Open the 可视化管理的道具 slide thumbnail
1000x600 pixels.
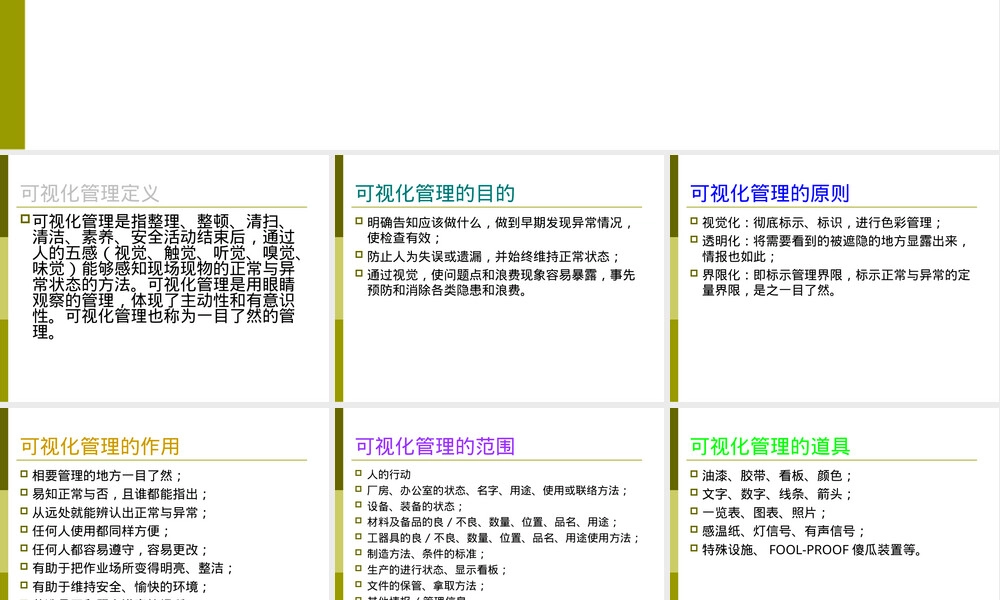click(x=835, y=504)
